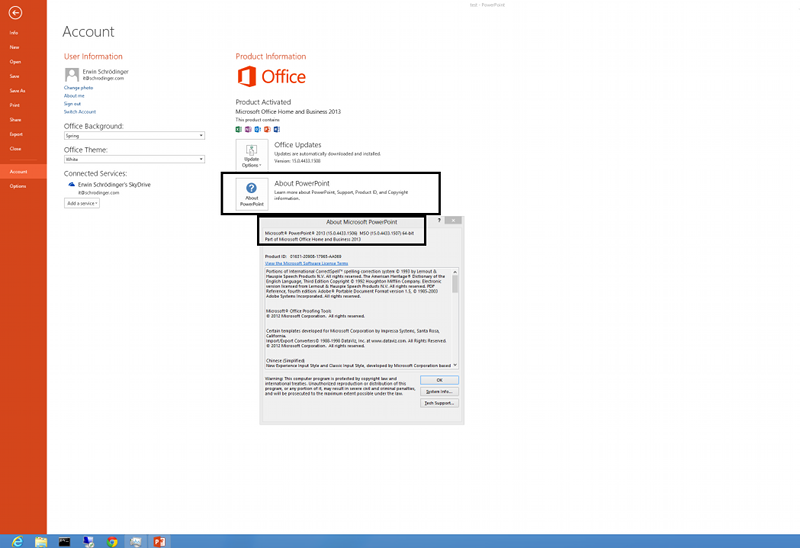Image resolution: width=800 pixels, height=548 pixels.
Task: Open File Explorer from the taskbar
Action: [41, 541]
